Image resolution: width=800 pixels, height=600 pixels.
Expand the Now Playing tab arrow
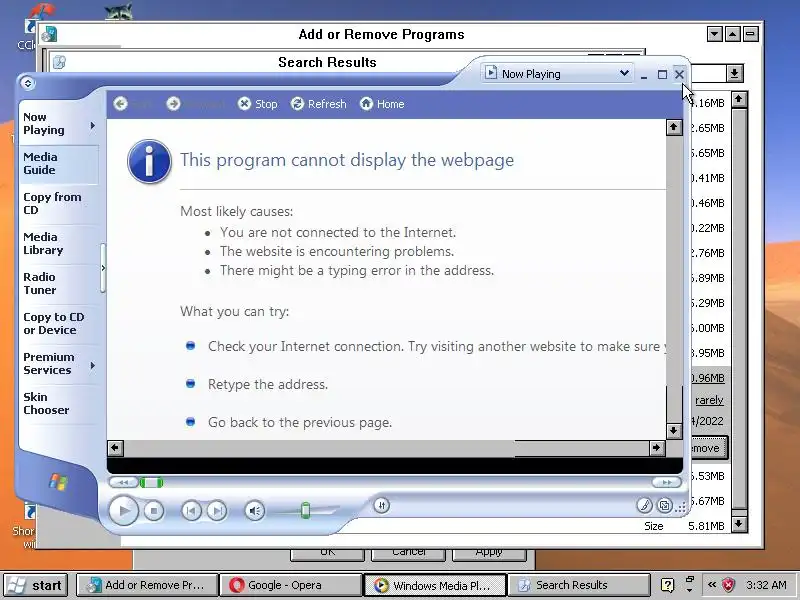(x=92, y=126)
